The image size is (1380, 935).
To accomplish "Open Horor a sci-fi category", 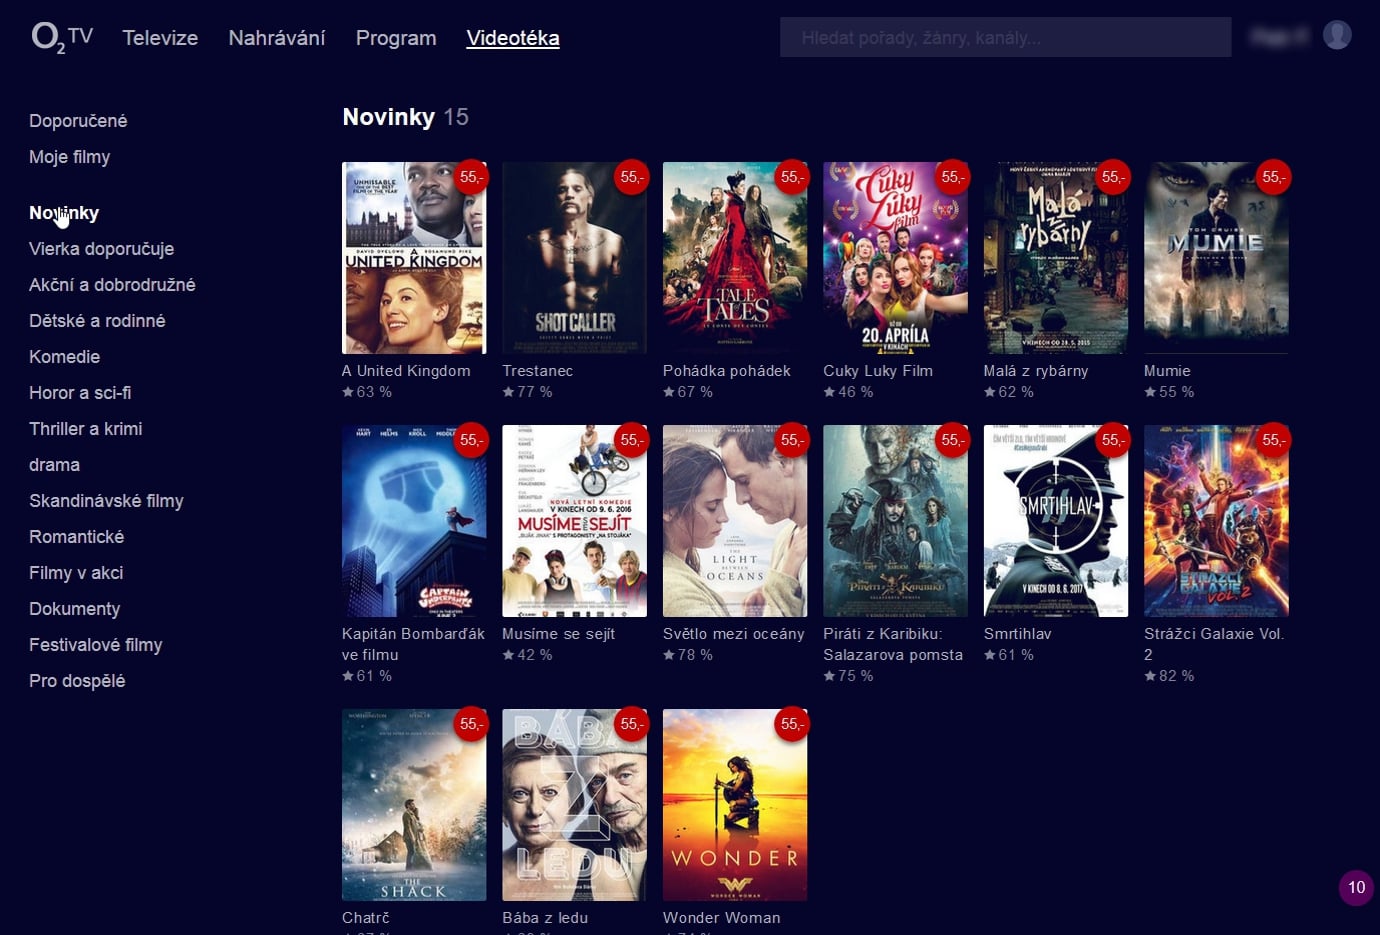I will (80, 393).
